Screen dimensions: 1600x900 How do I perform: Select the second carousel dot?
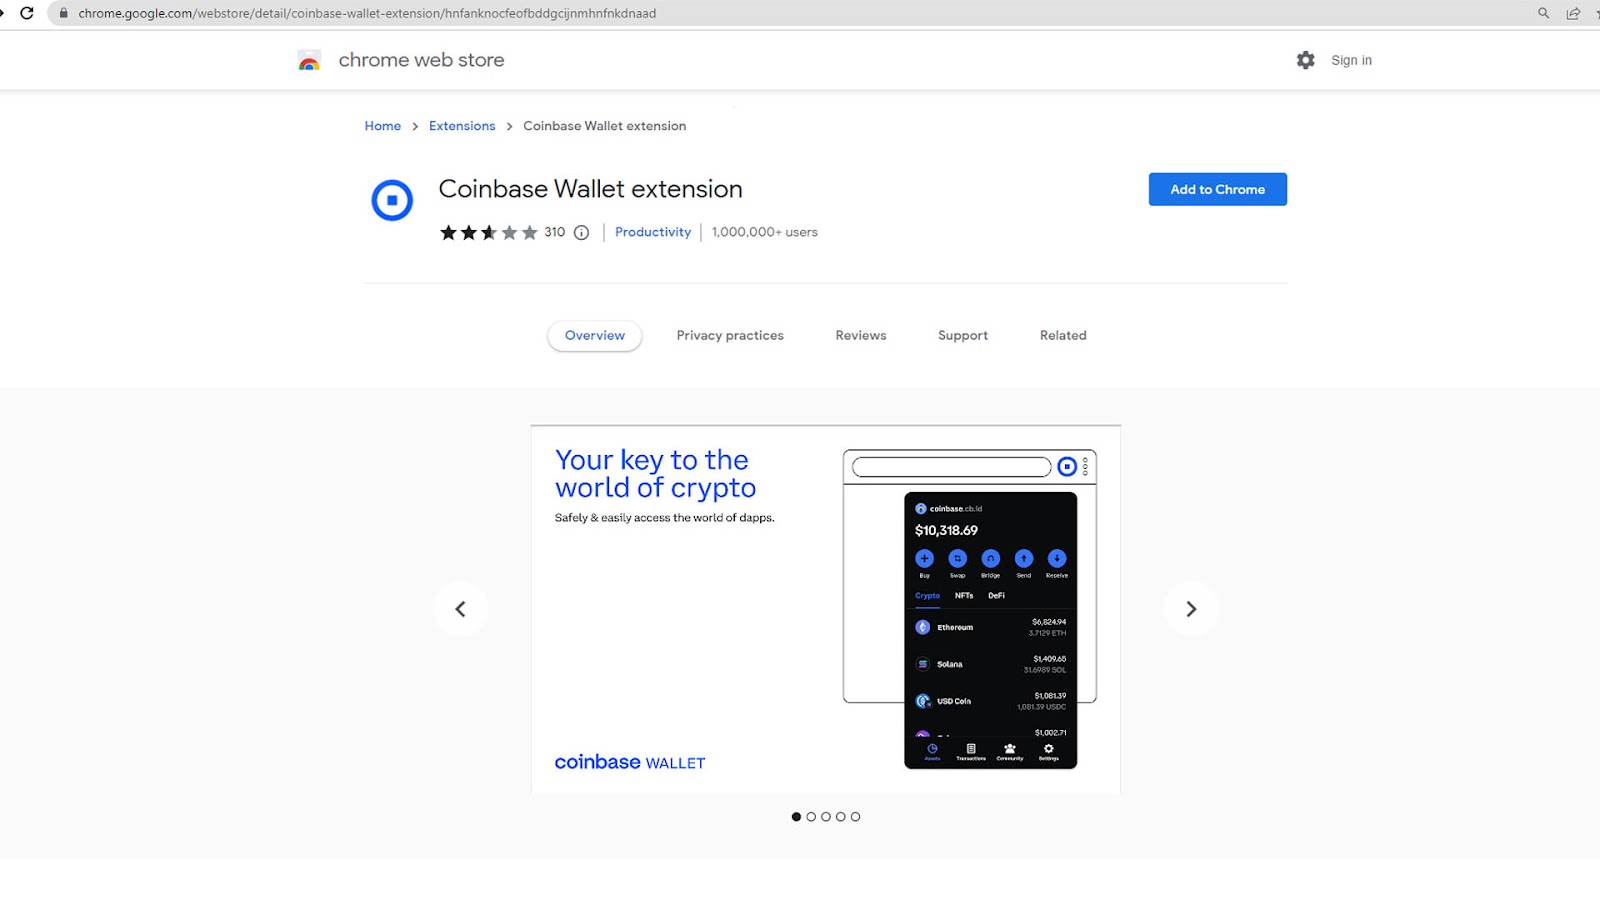(811, 817)
